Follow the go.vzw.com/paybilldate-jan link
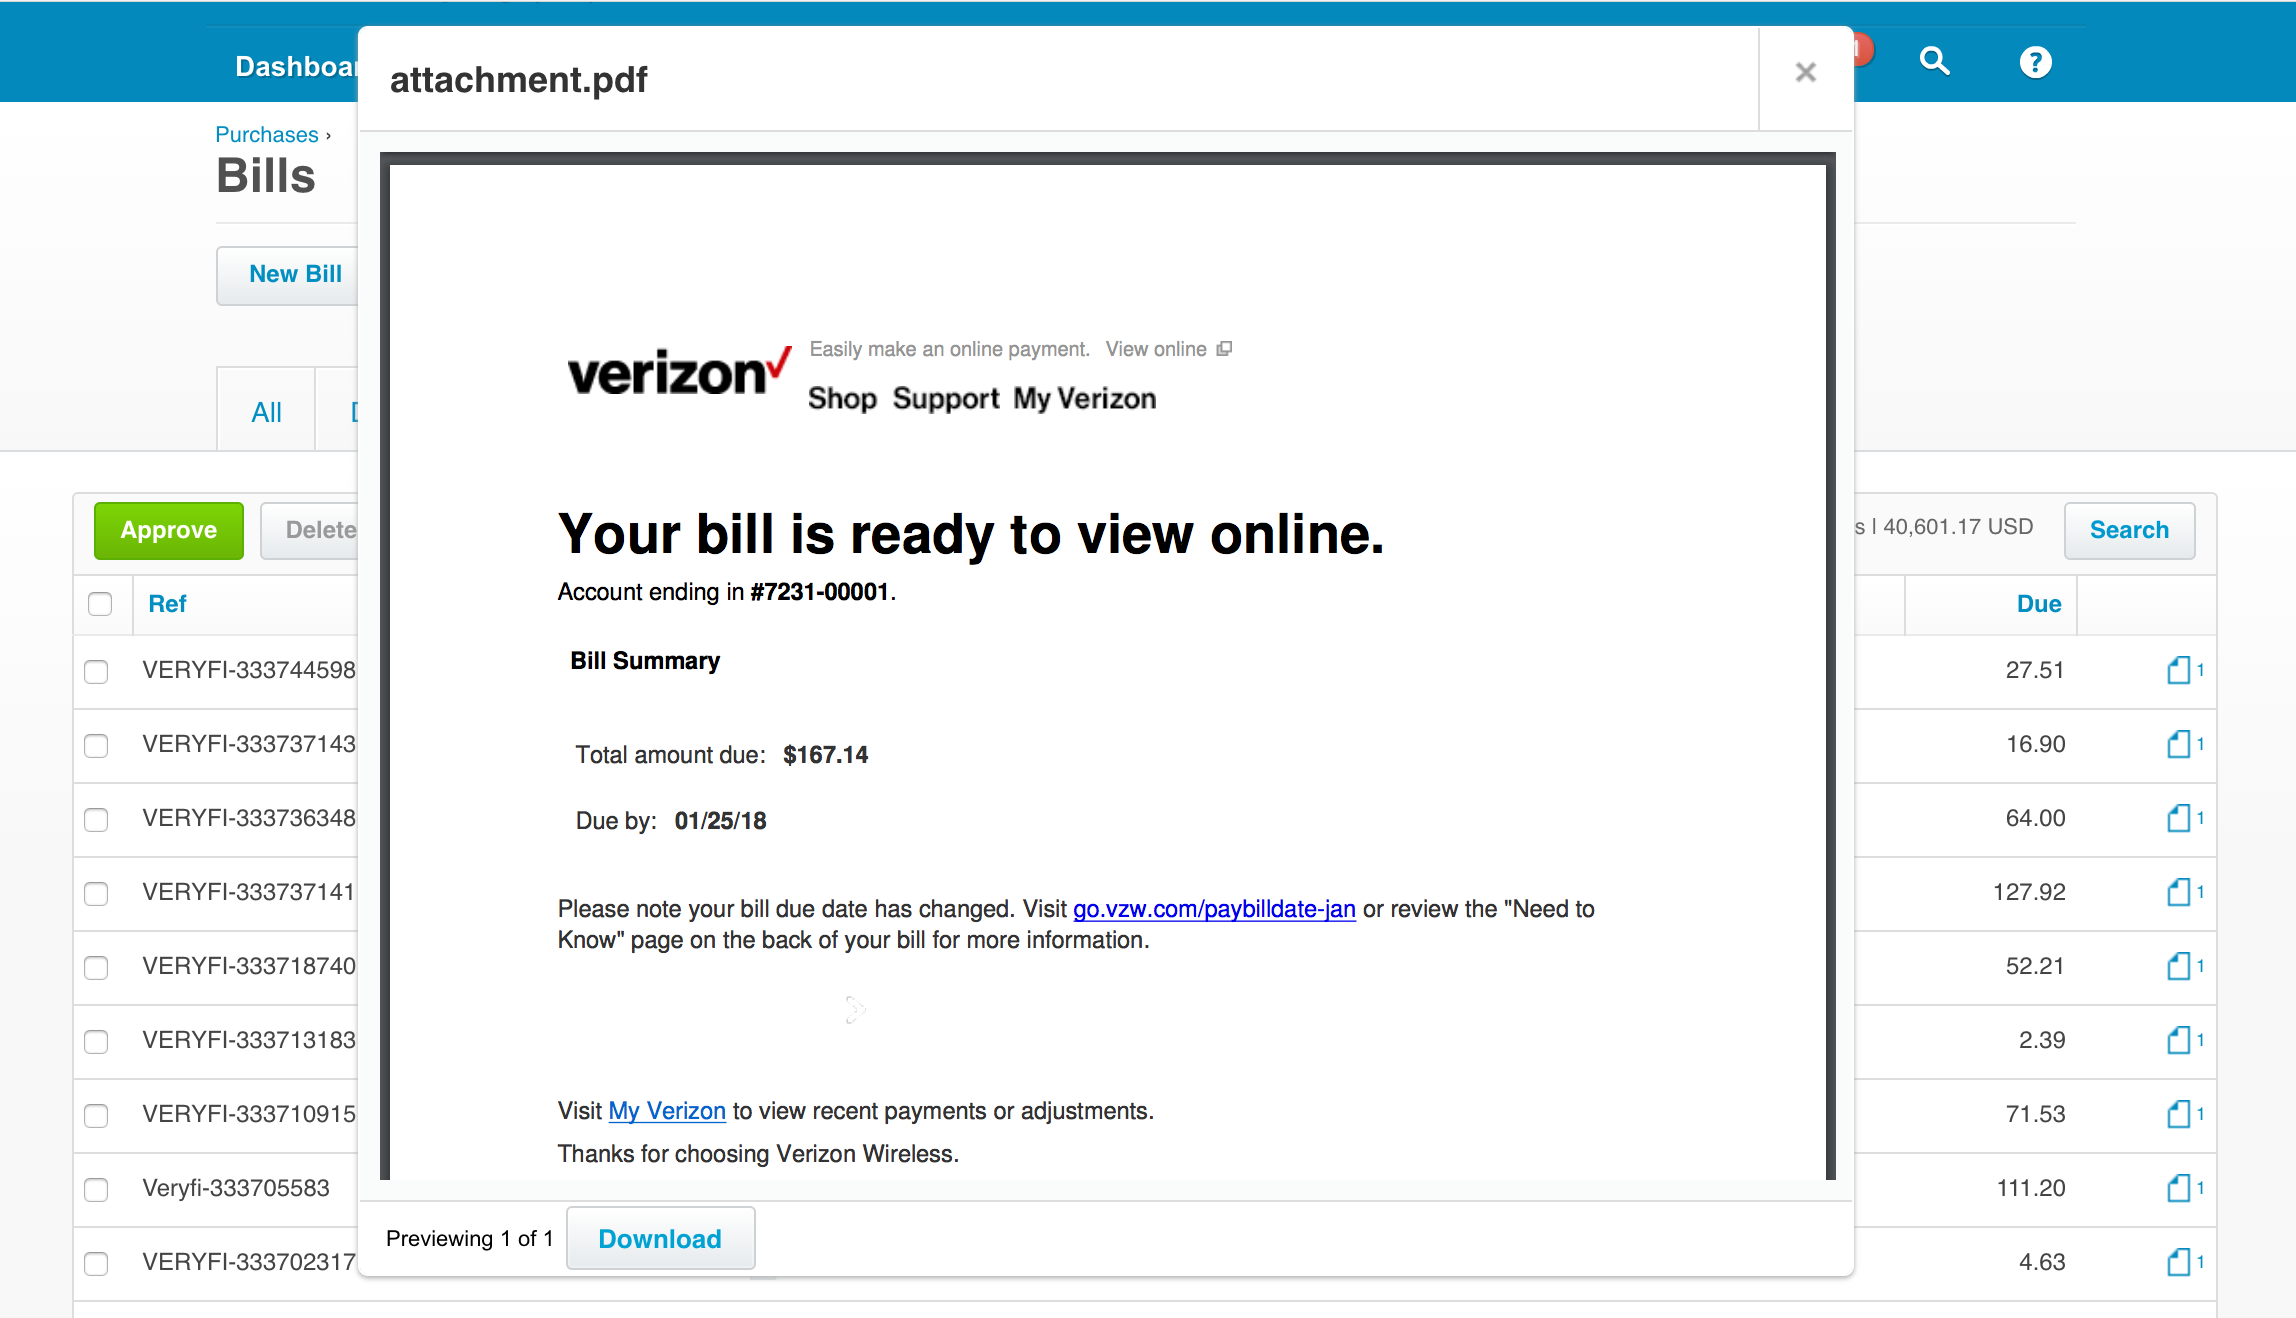This screenshot has width=2296, height=1318. (1214, 909)
